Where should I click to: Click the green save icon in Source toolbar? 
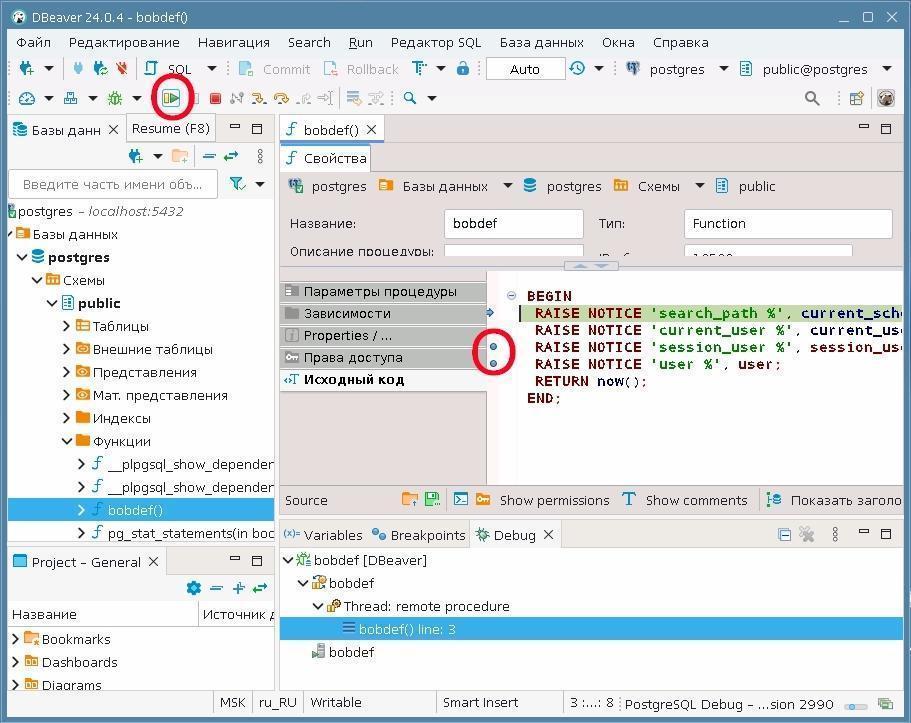pos(432,500)
